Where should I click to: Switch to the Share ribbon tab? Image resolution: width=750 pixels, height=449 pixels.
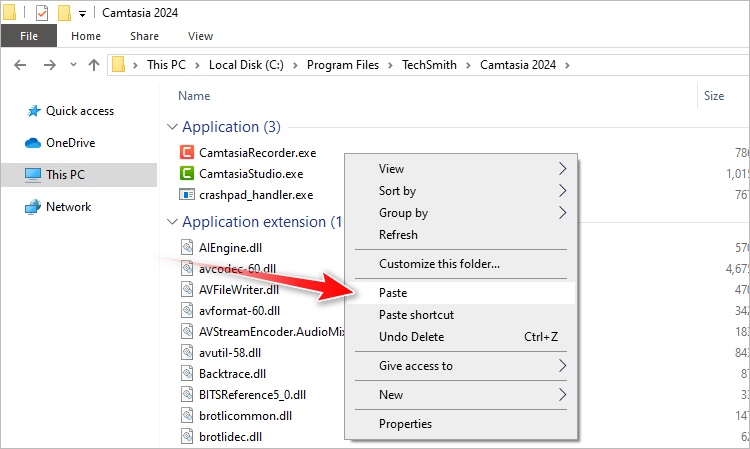click(x=144, y=36)
